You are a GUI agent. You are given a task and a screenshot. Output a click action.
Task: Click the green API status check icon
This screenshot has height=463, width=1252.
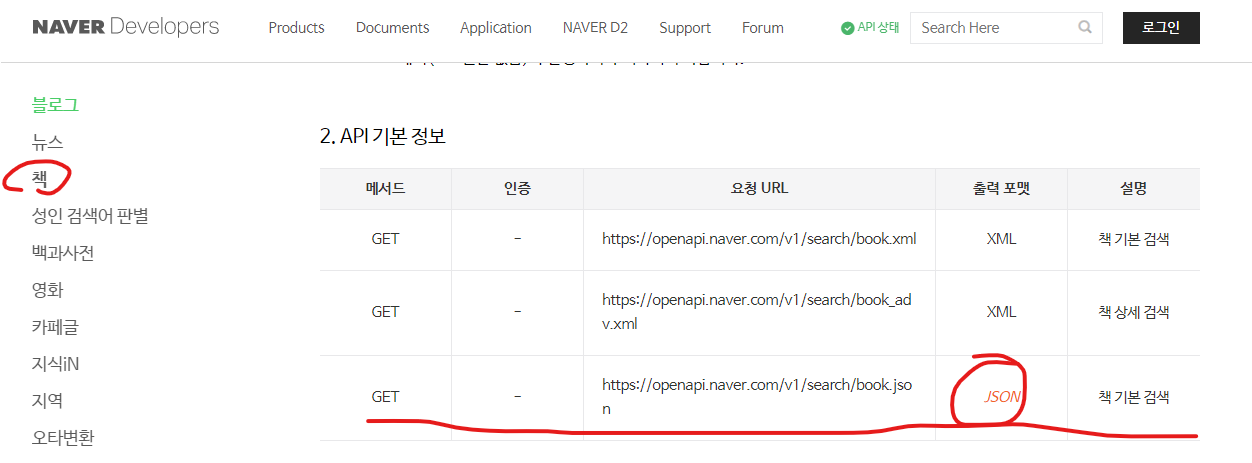pos(848,28)
